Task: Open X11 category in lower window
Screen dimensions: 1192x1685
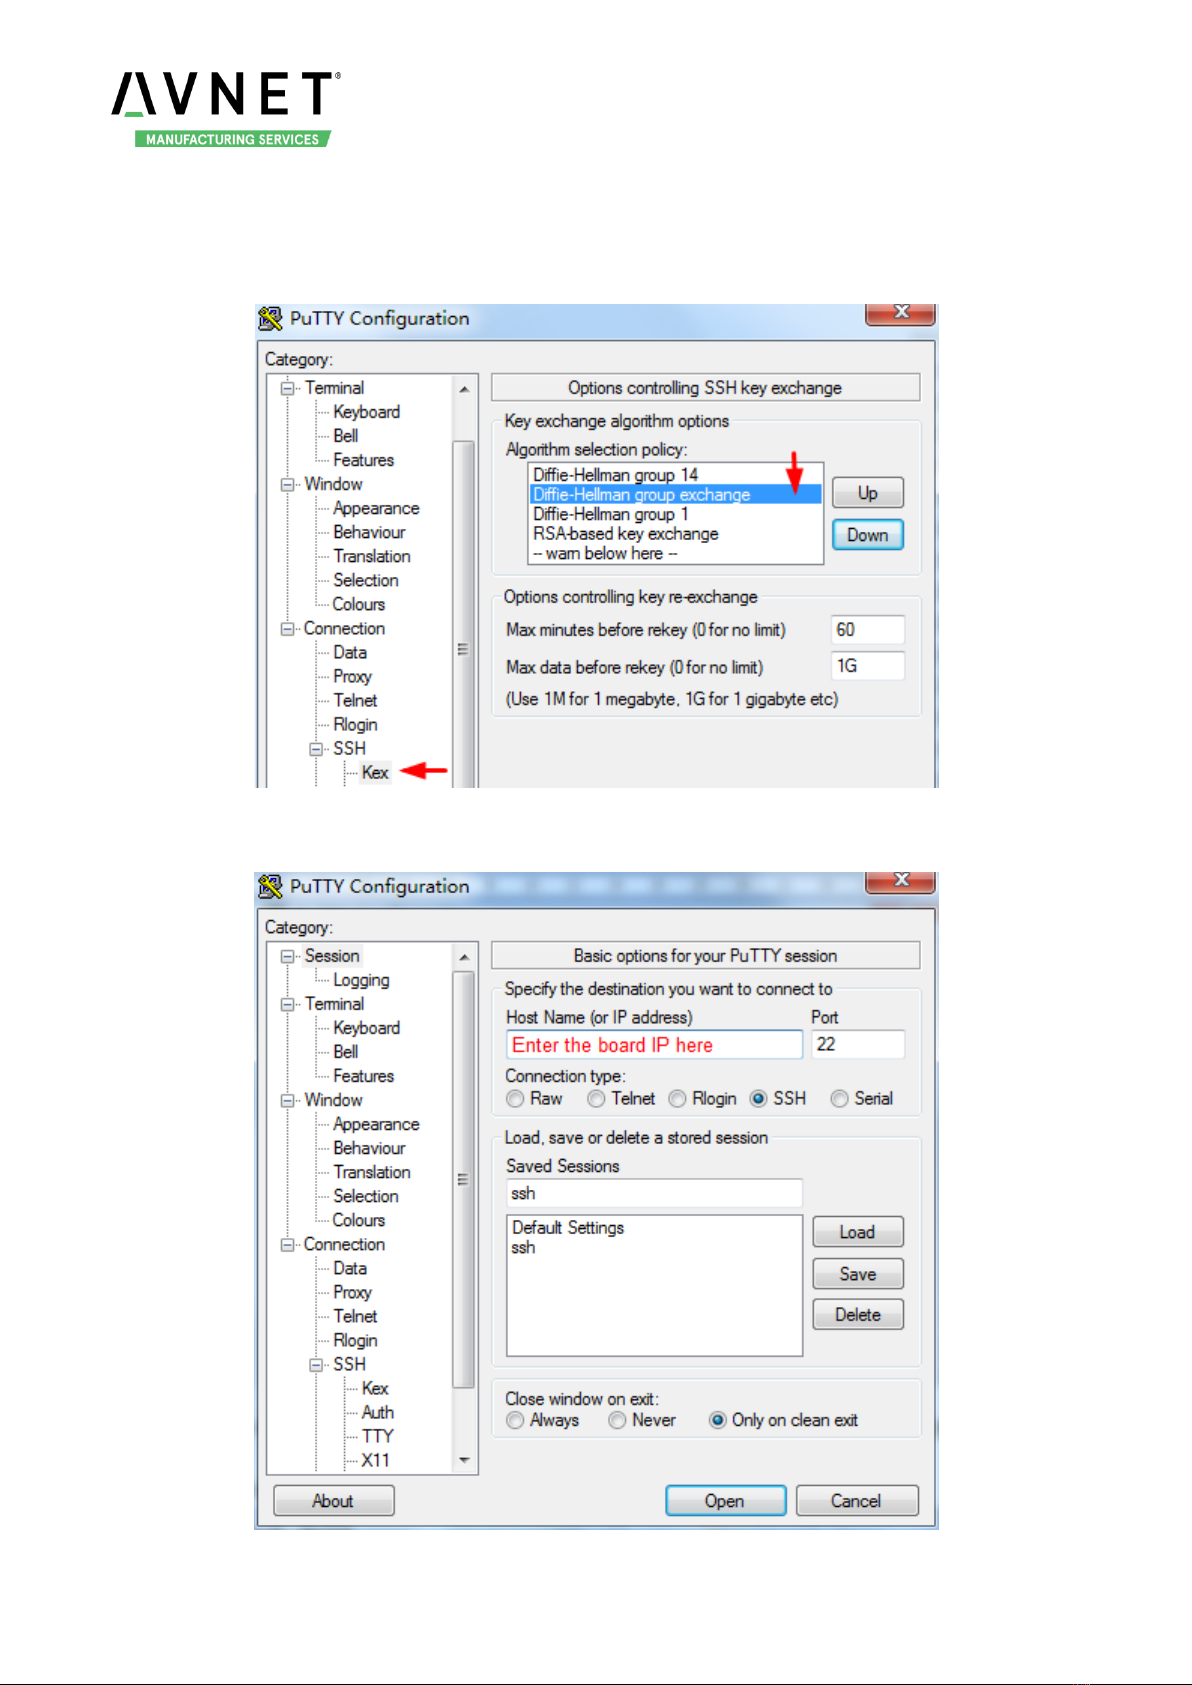Action: [375, 1460]
